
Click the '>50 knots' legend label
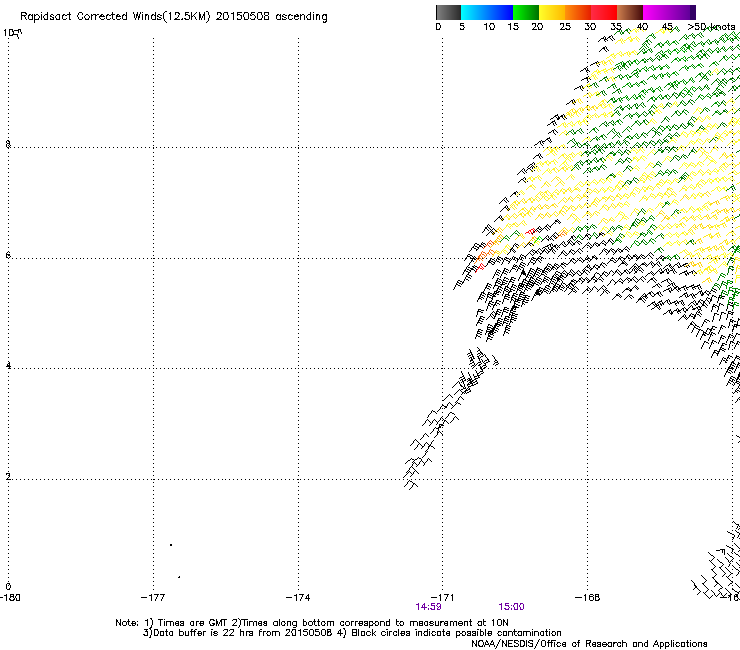point(711,27)
